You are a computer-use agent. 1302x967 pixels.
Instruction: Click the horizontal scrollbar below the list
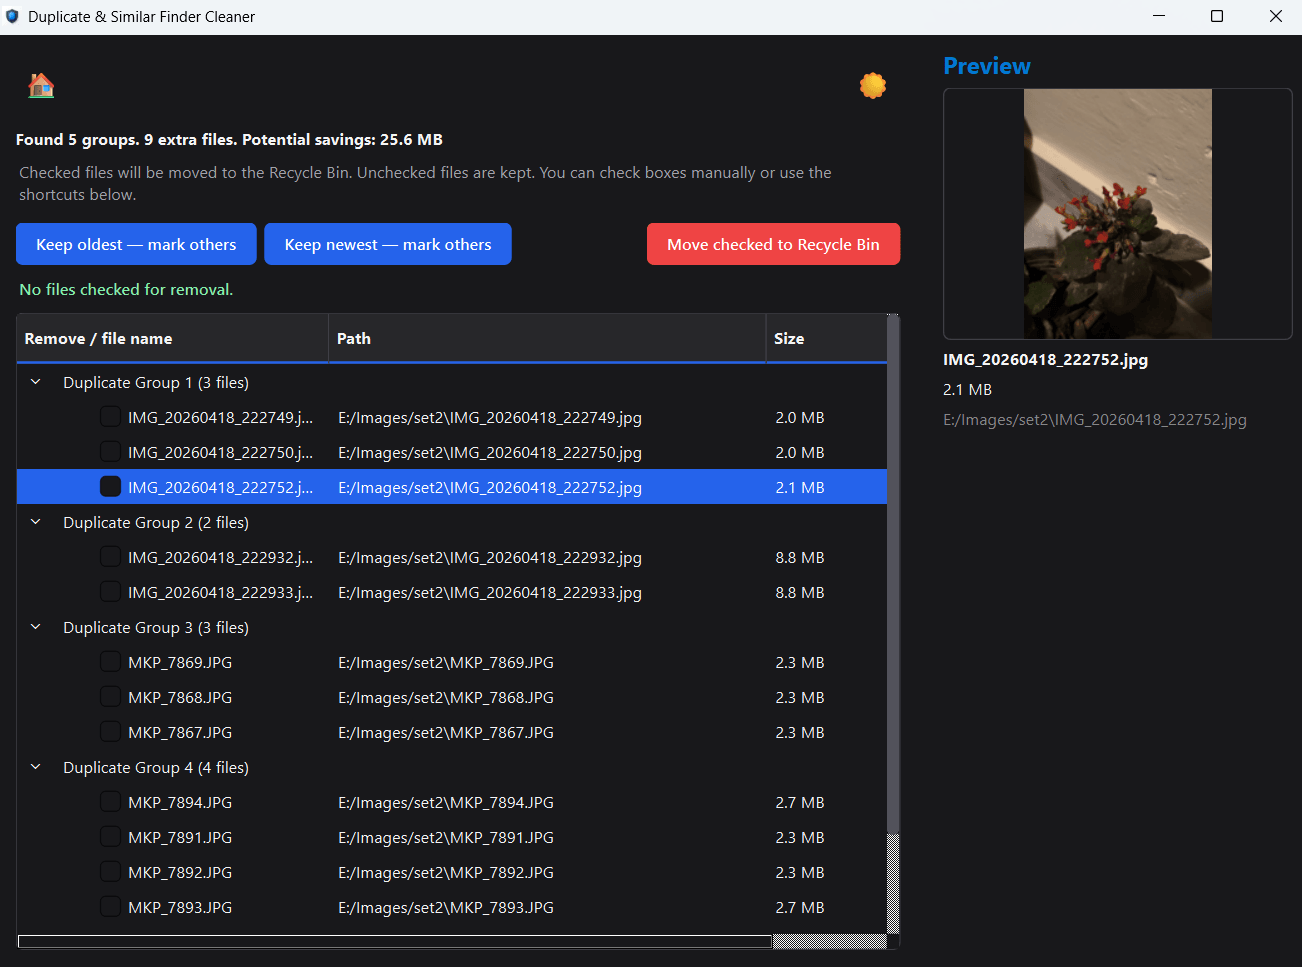click(452, 941)
